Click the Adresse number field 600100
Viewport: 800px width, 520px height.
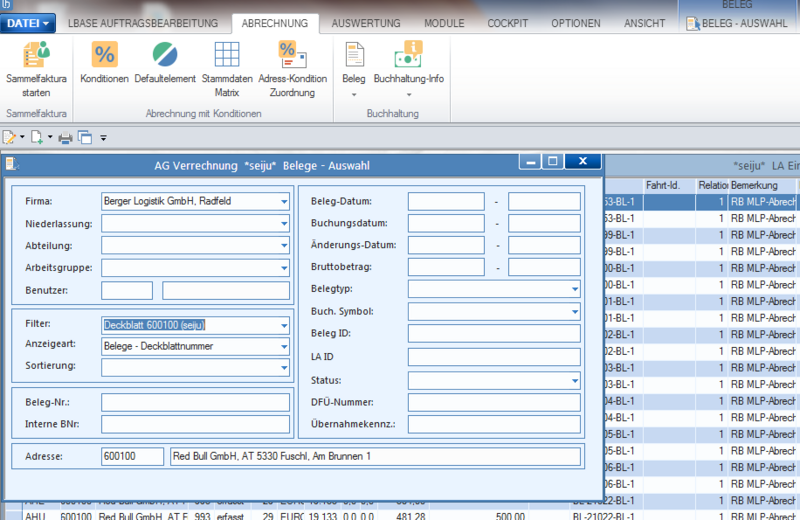(x=133, y=456)
